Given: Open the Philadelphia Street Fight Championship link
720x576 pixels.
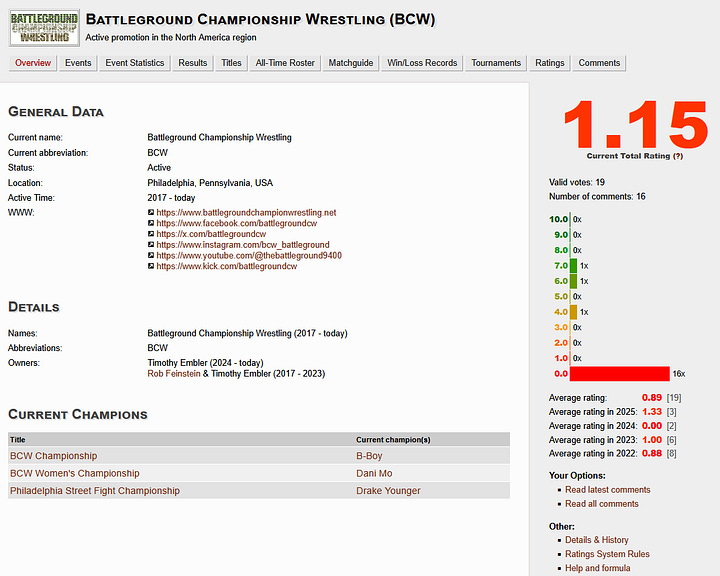Looking at the screenshot, I should (95, 491).
